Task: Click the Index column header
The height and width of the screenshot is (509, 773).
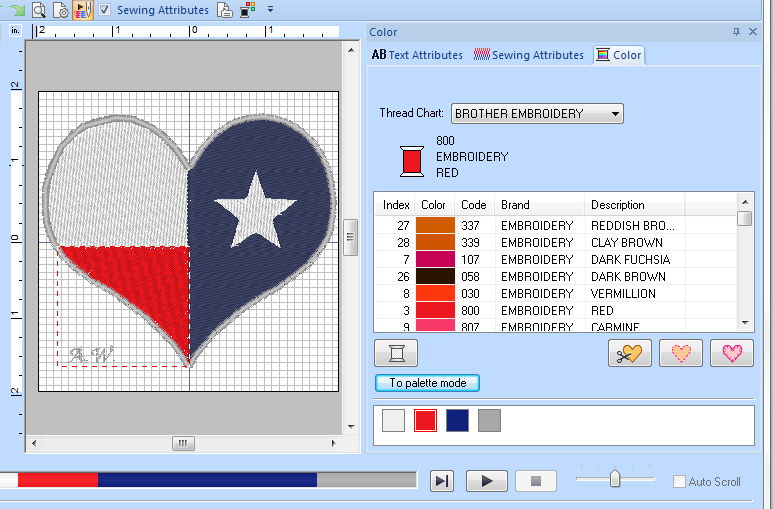Action: [x=396, y=205]
